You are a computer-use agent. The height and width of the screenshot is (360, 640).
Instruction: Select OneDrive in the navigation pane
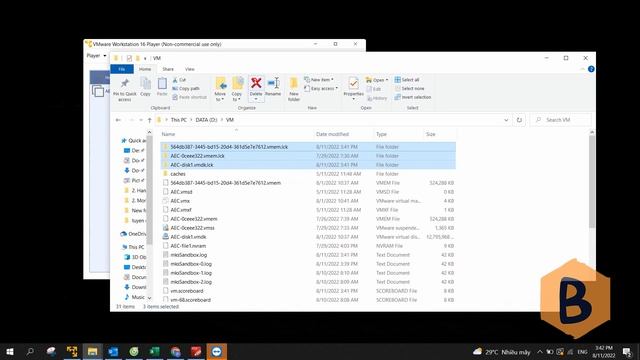click(x=133, y=234)
